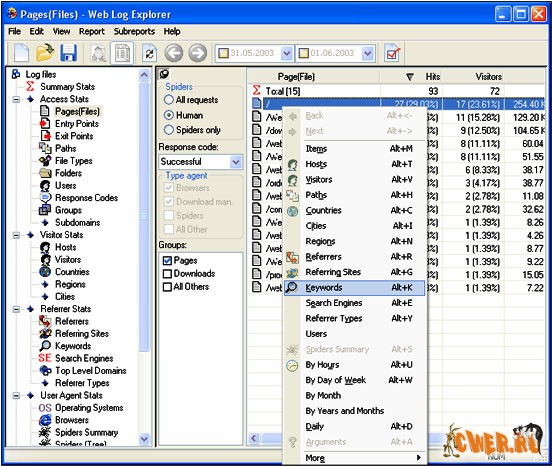Open the 31.05.2003 start date dropdown

coord(287,53)
